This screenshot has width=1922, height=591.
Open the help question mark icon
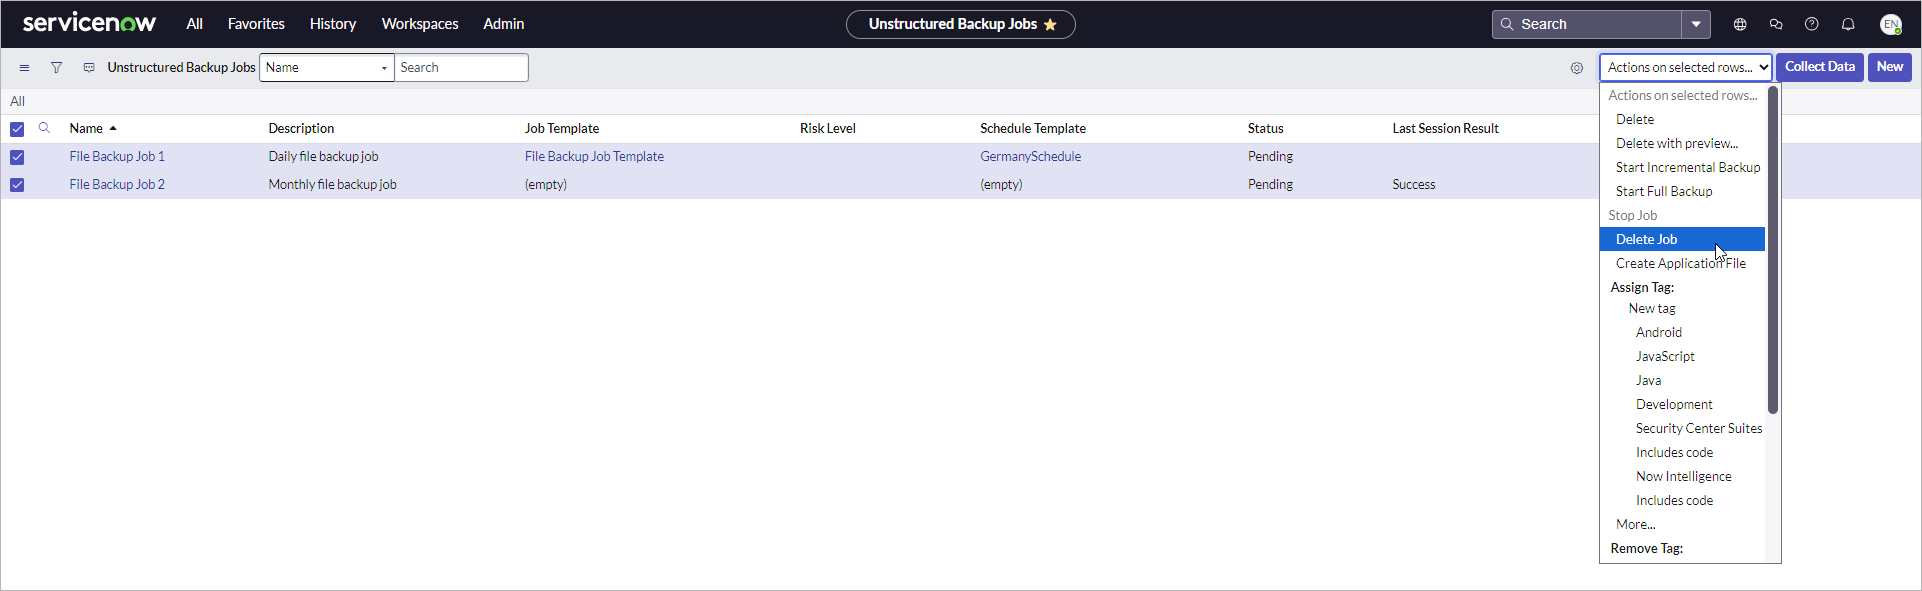click(x=1812, y=24)
